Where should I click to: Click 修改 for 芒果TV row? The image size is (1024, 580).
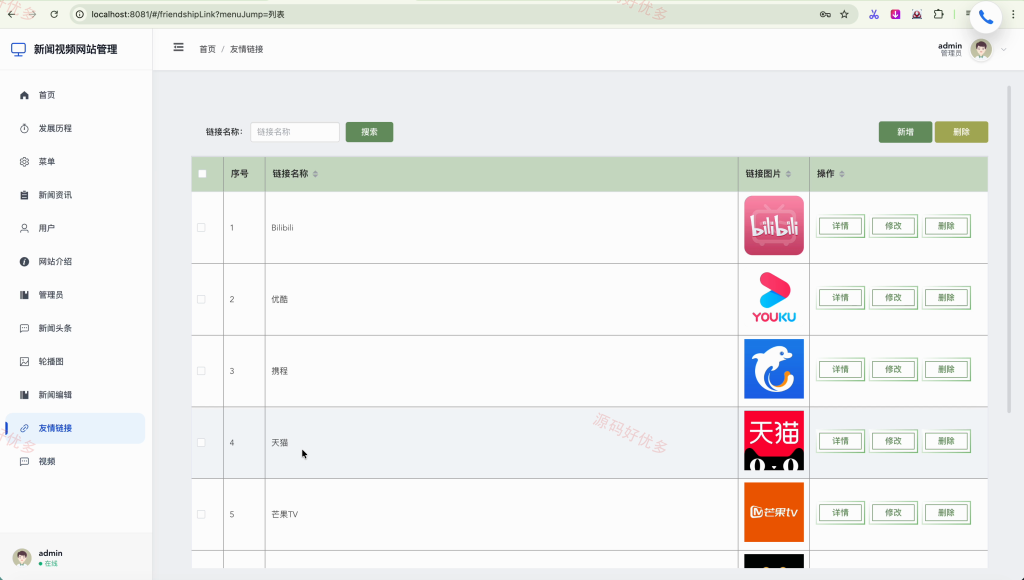coord(893,513)
